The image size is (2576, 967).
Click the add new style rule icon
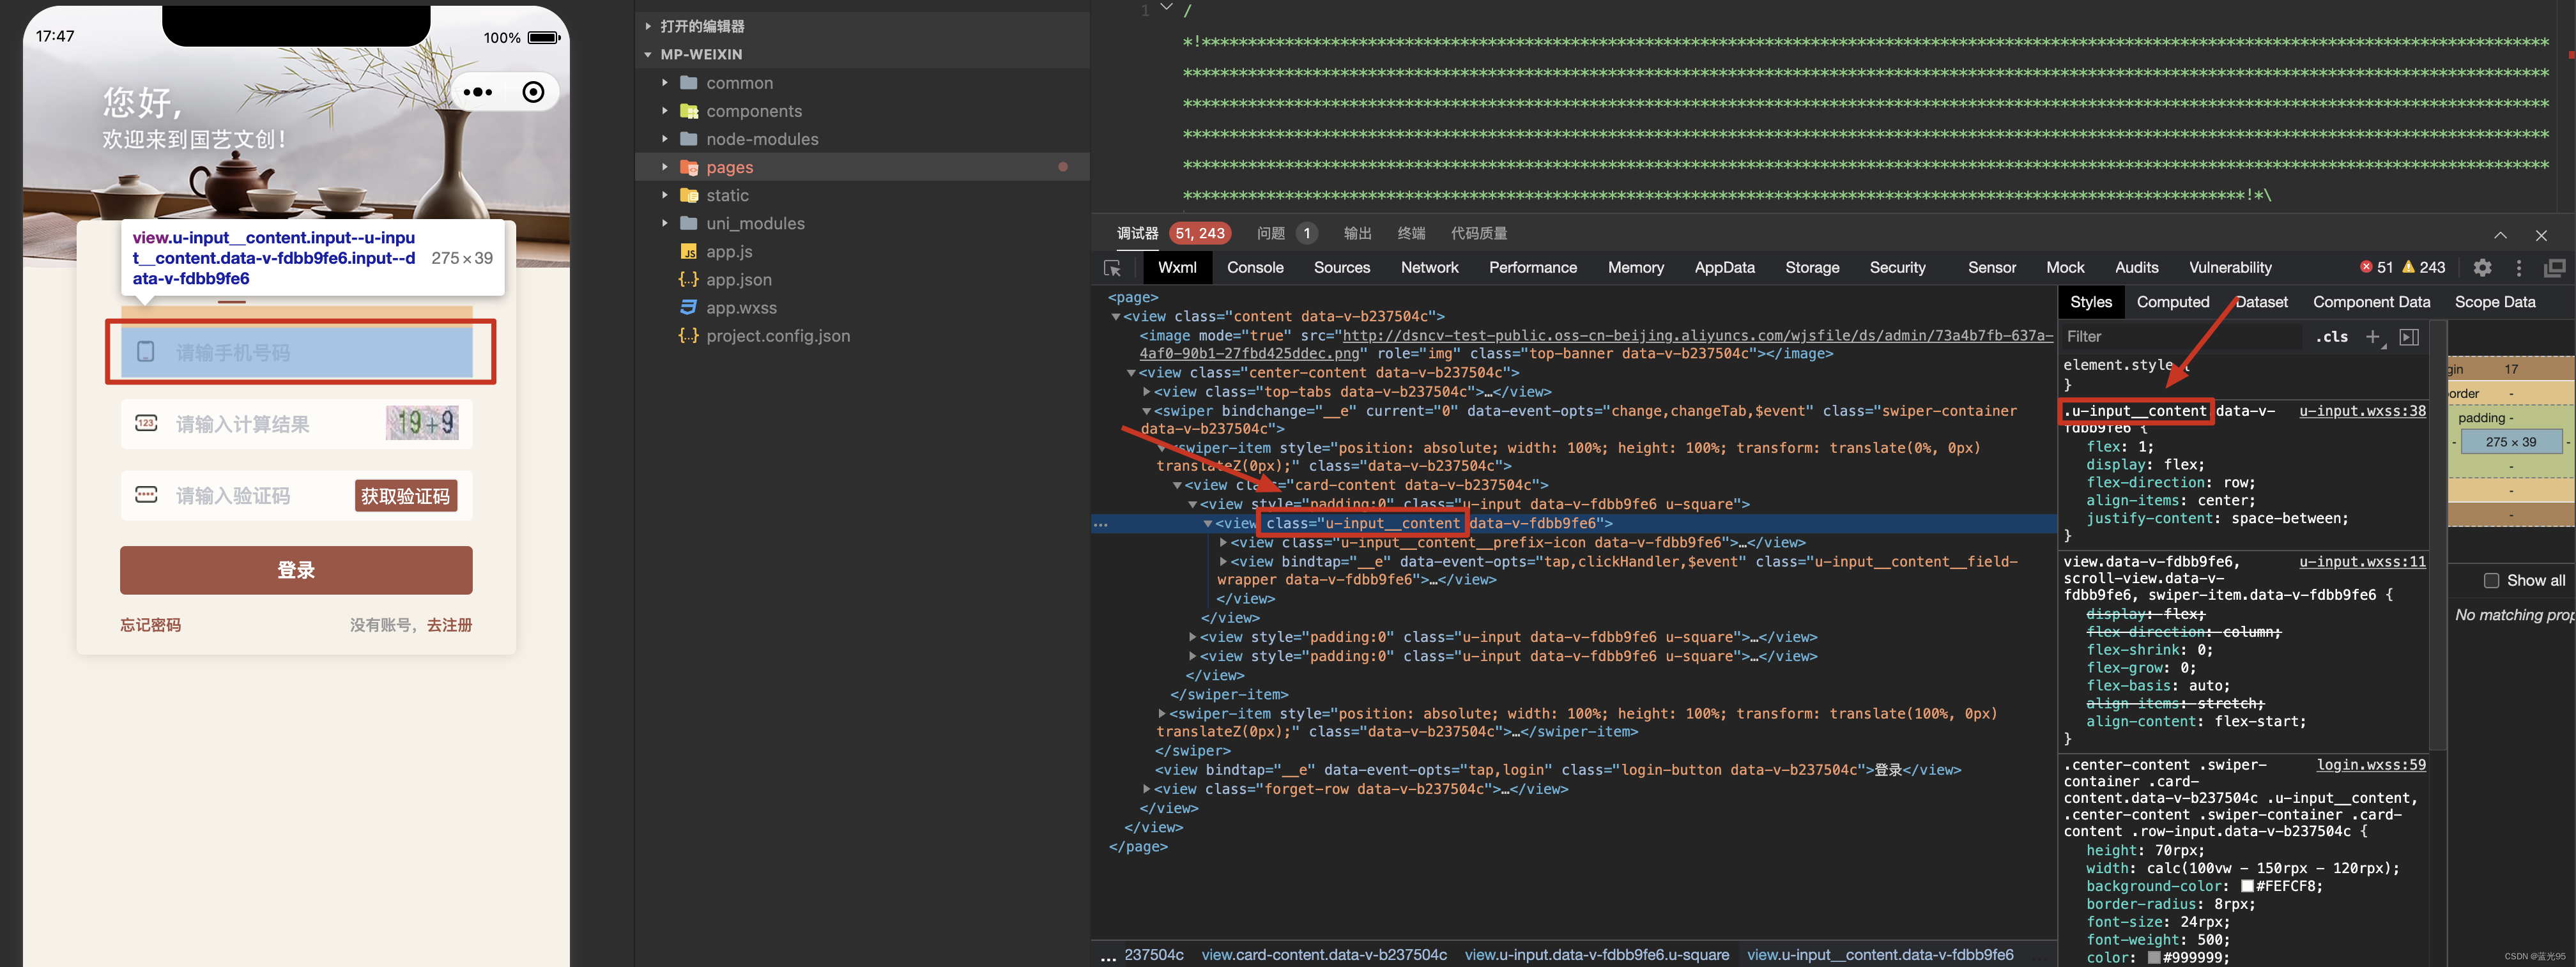tap(2374, 339)
